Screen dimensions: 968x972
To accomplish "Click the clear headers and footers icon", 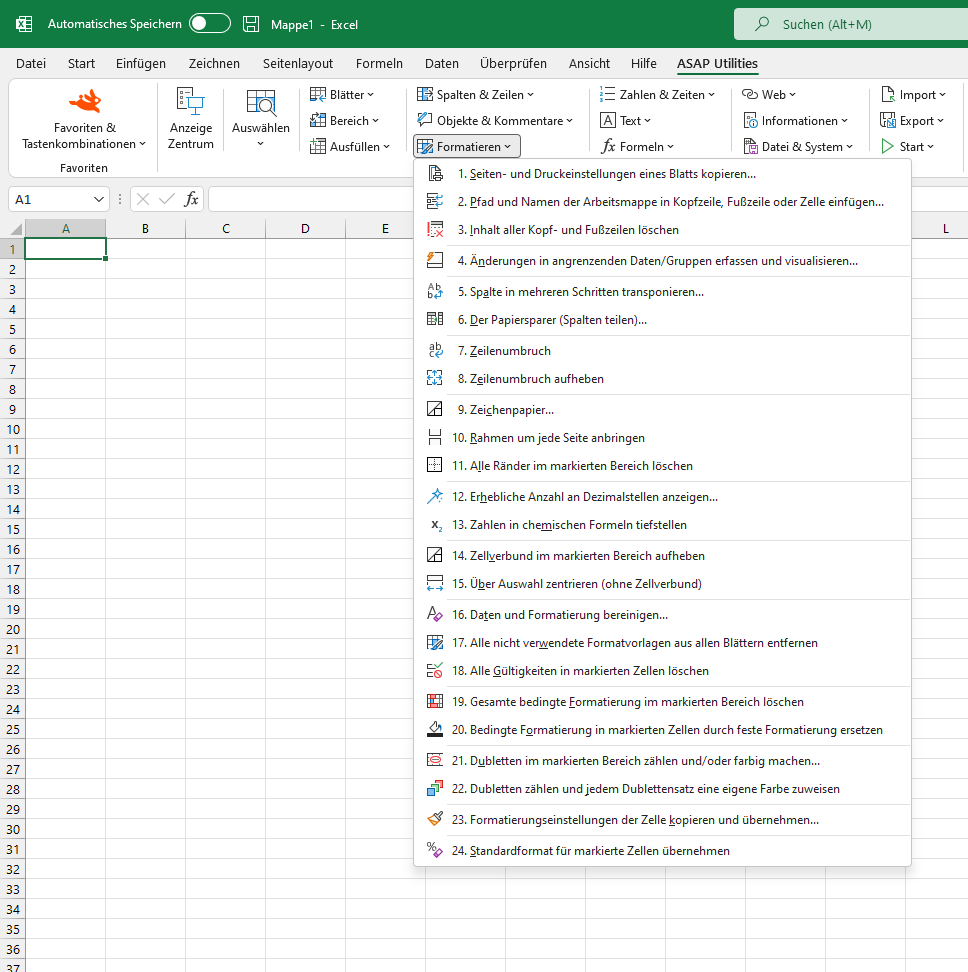I will [435, 229].
